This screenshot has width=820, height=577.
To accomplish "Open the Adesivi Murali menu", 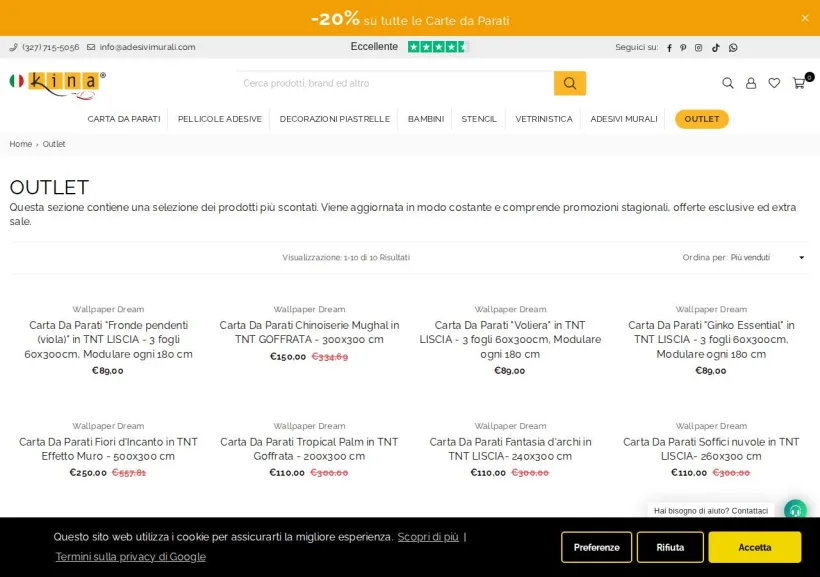I will pos(624,119).
